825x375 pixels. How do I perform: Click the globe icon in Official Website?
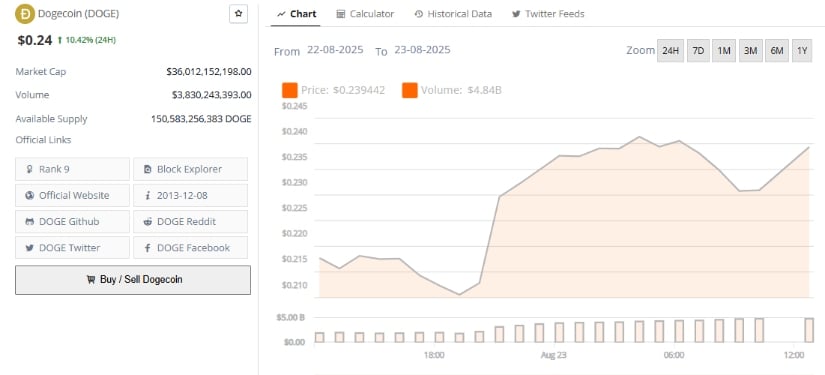coord(29,196)
